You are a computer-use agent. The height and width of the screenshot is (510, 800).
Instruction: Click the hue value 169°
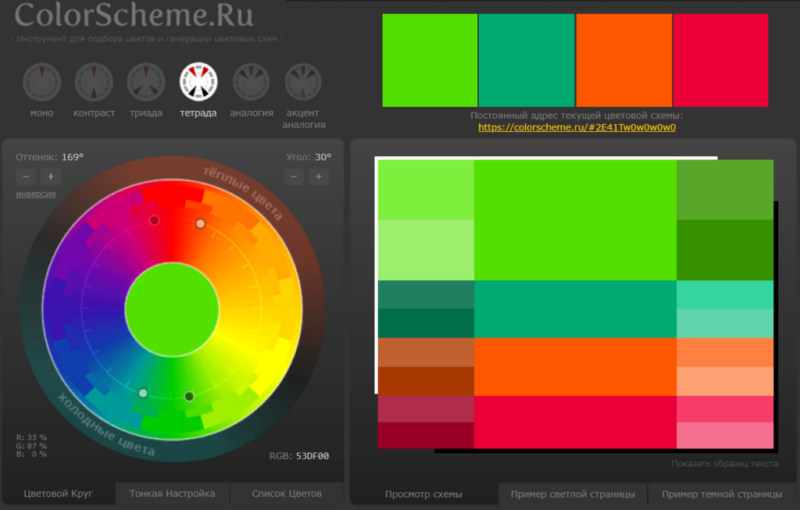coord(72,157)
